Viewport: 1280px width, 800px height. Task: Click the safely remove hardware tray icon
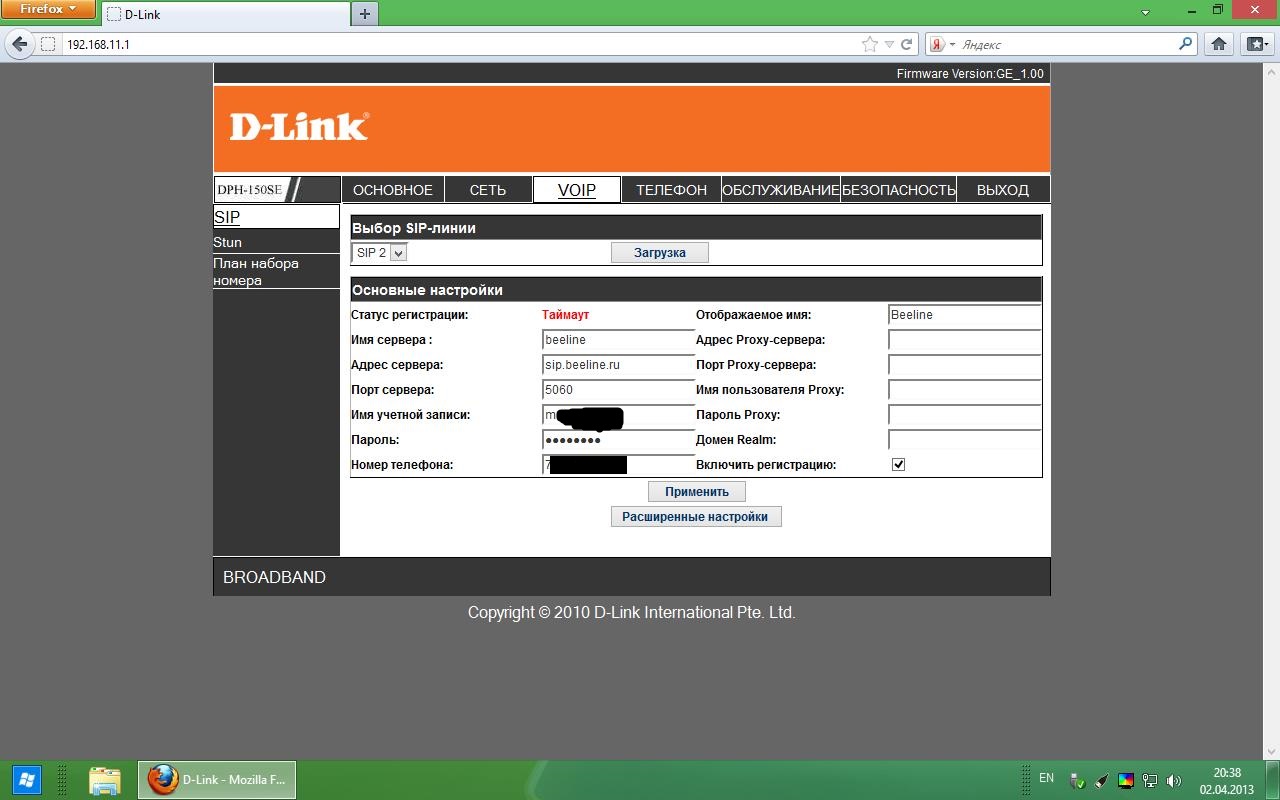(1077, 780)
